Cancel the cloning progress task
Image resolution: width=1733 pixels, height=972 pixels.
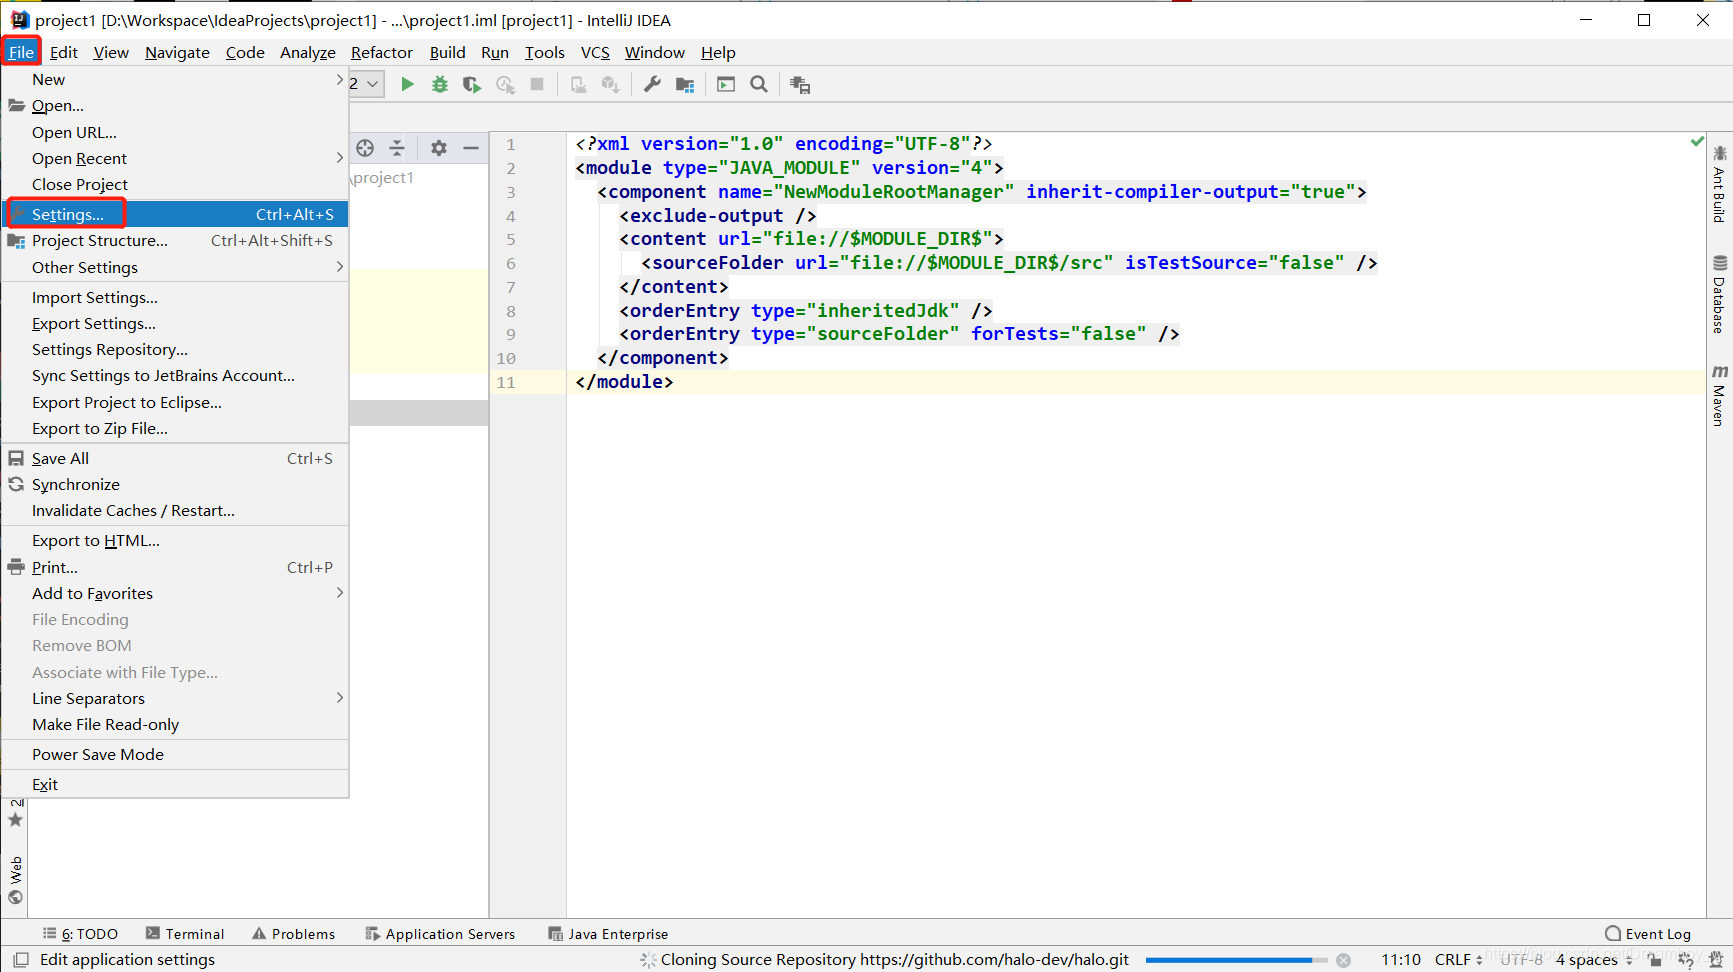(x=1343, y=960)
